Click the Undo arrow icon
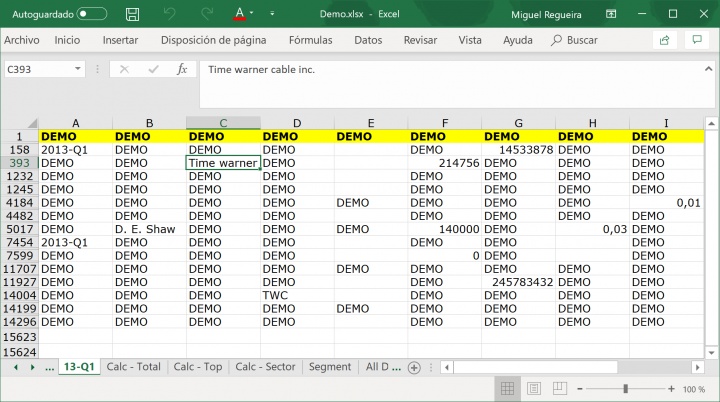Image resolution: width=720 pixels, height=402 pixels. pyautogui.click(x=169, y=14)
